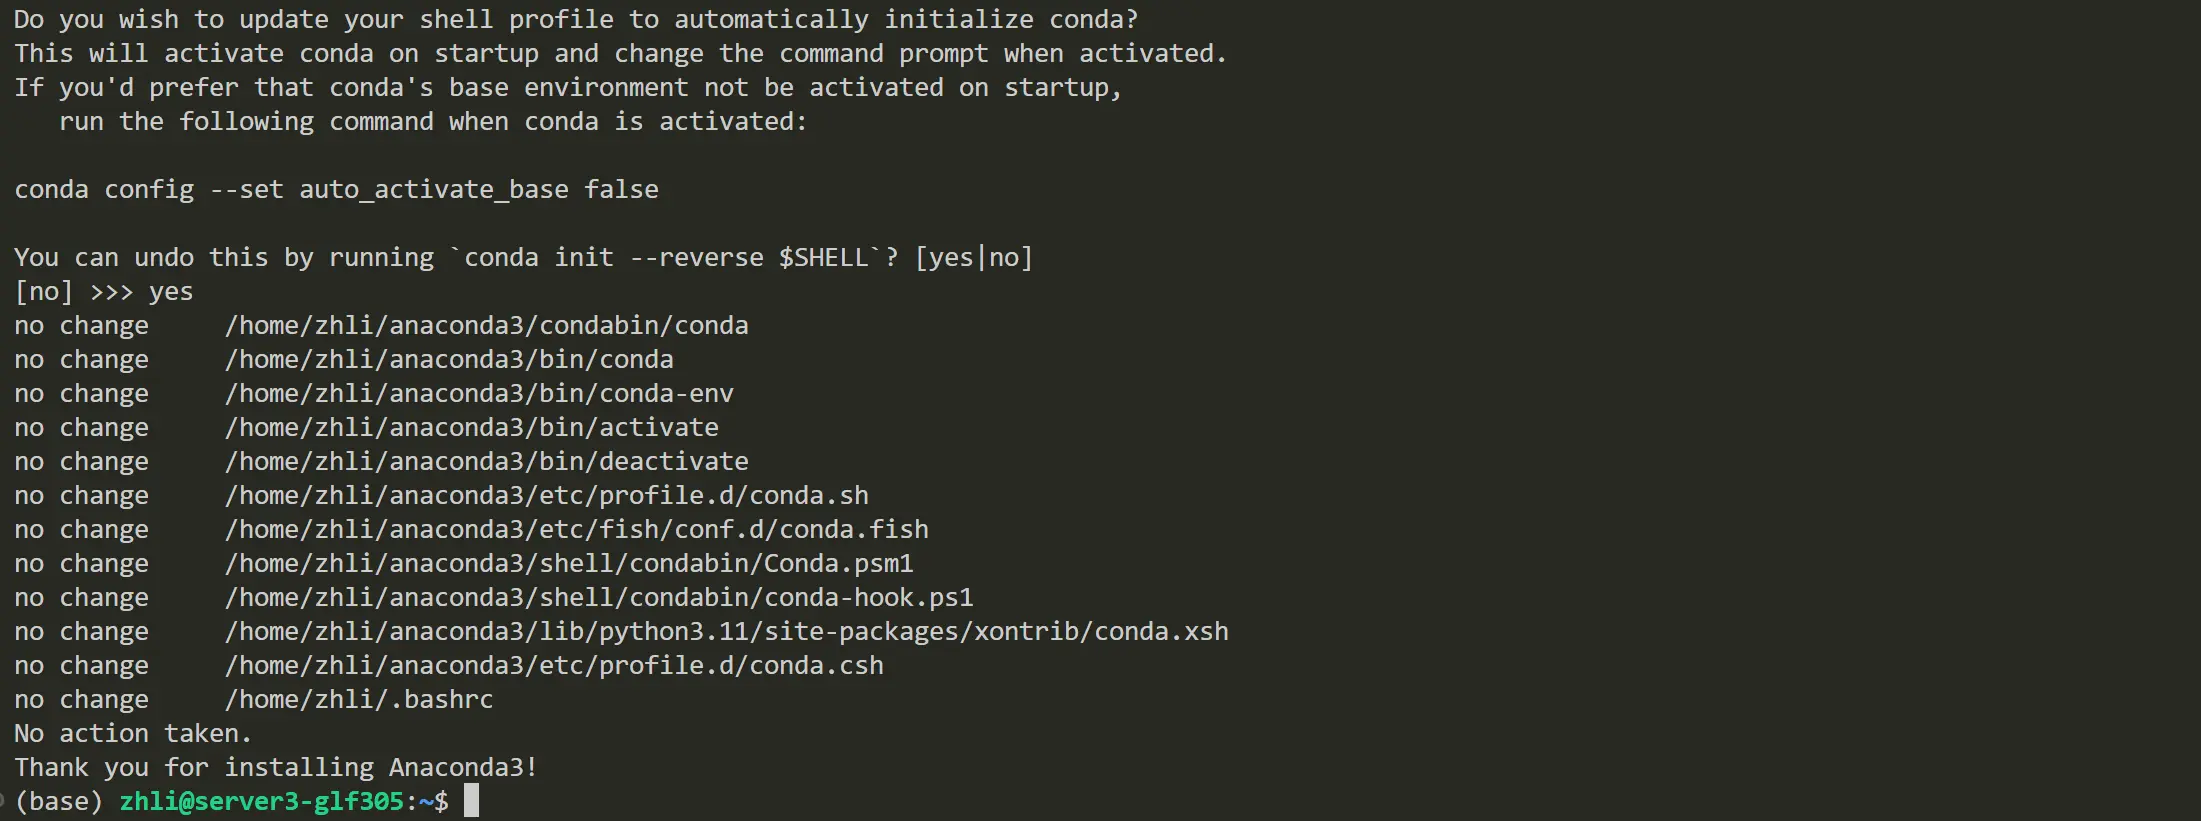Image resolution: width=2201 pixels, height=821 pixels.
Task: Click the 'No action taken.' message
Action: [133, 733]
